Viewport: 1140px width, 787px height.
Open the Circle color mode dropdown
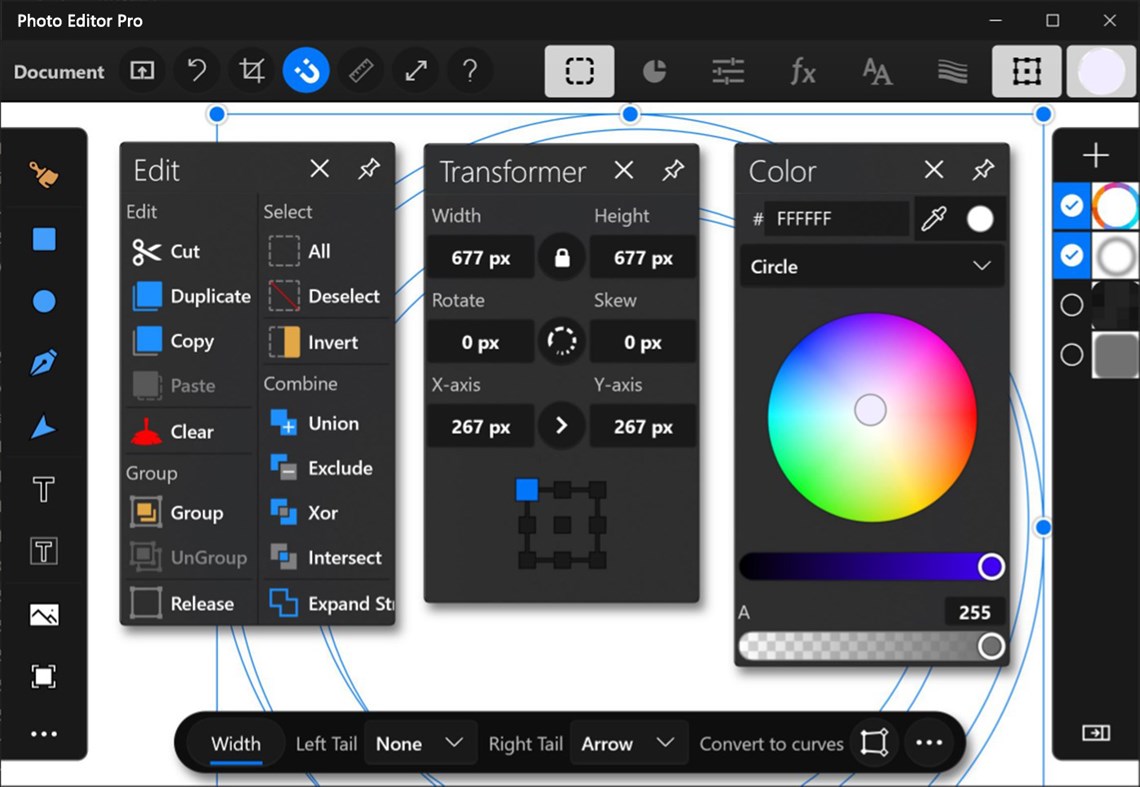pyautogui.click(x=871, y=266)
